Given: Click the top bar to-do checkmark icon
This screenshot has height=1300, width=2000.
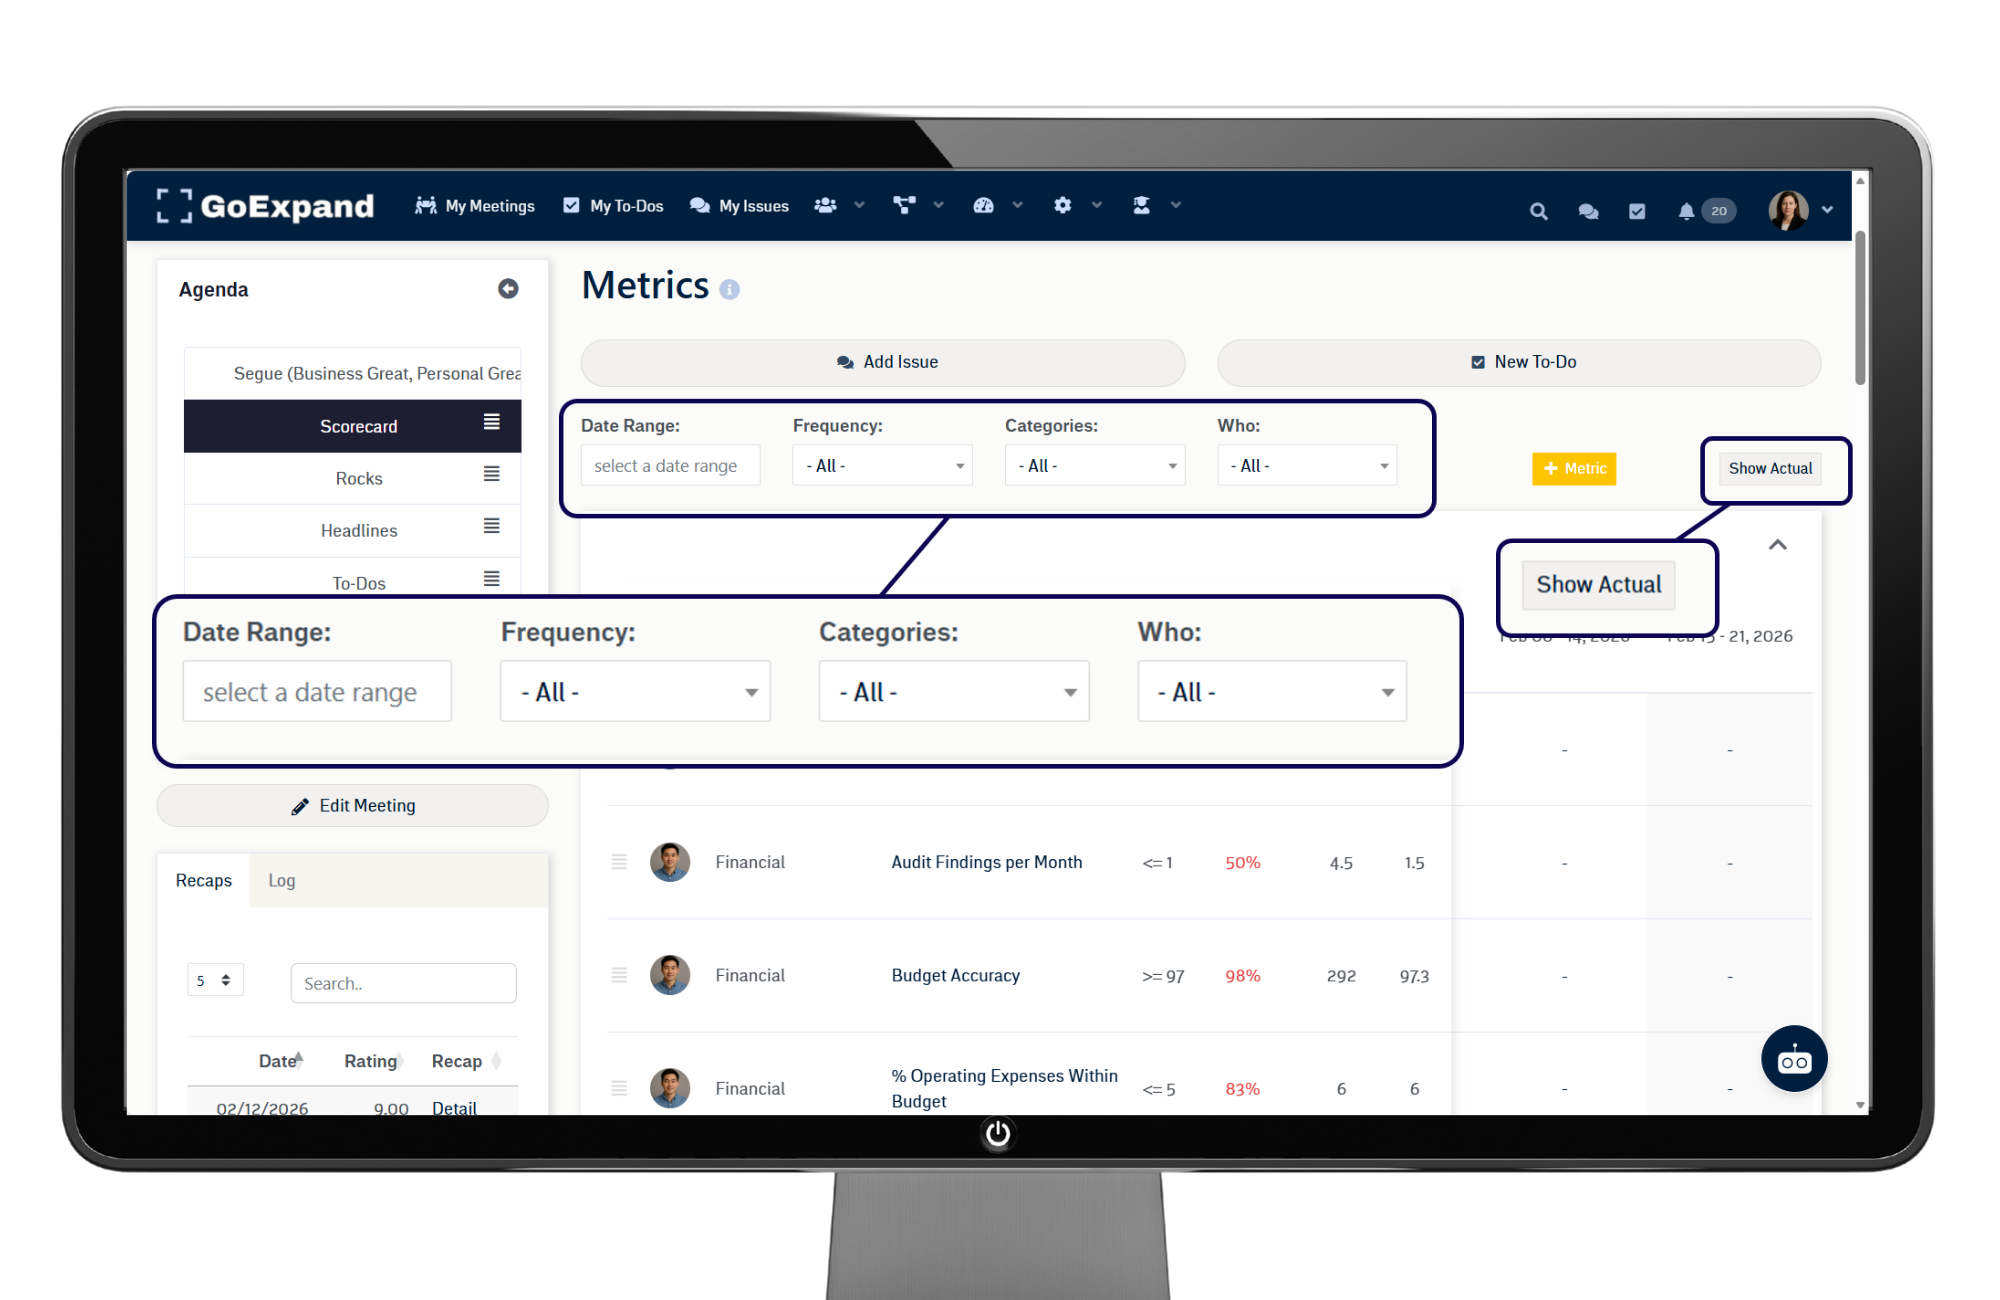Looking at the screenshot, I should (1637, 211).
